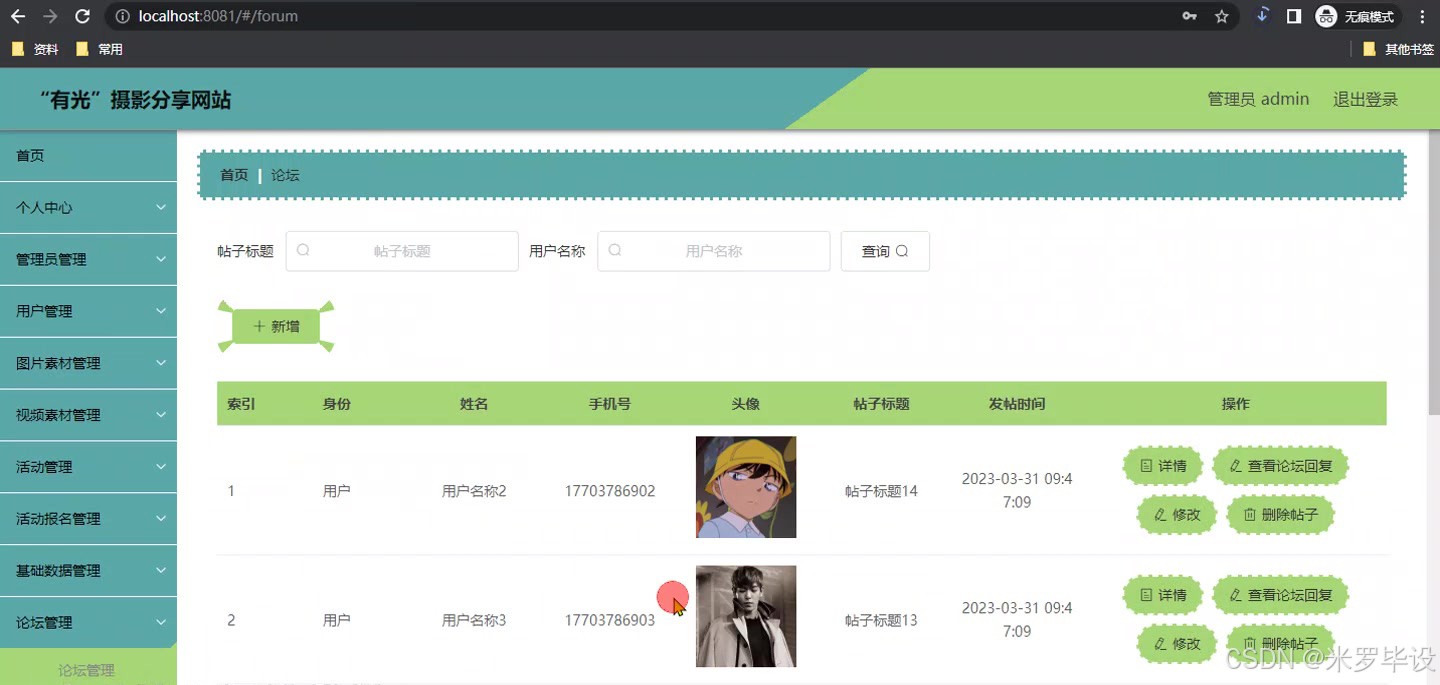The image size is (1440, 685).
Task: Click the 查询 search button
Action: click(x=884, y=250)
